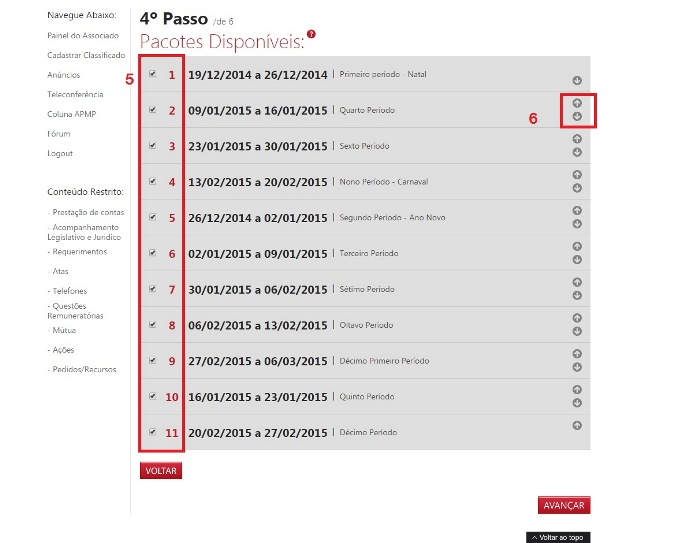This screenshot has width=700, height=543.
Task: Move down the Nono Período - Carnaval package
Action: (x=577, y=188)
